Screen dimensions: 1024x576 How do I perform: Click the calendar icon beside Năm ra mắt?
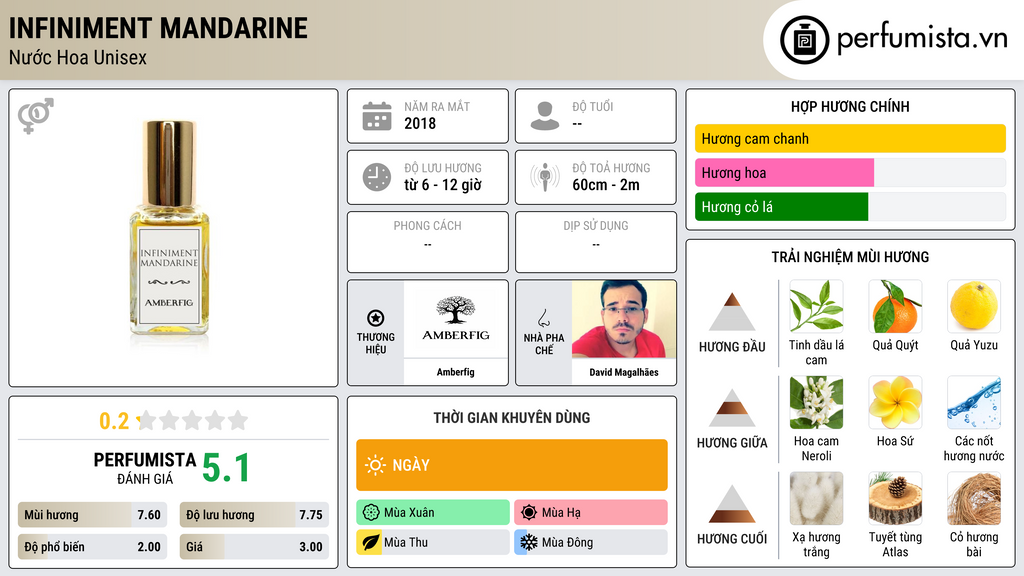[377, 116]
